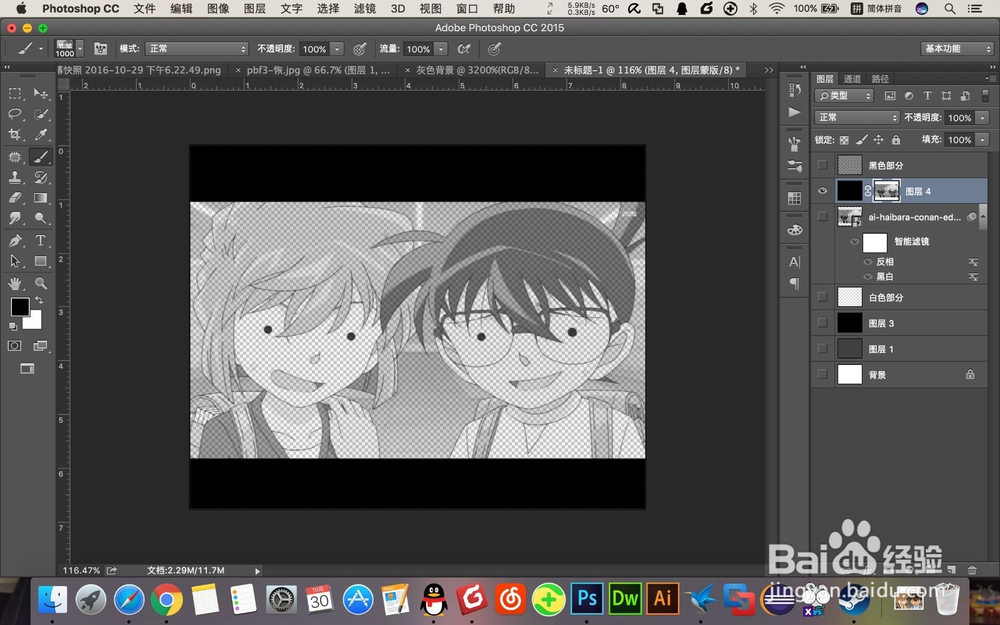Hide the 智能滤镜 smart filters

[x=855, y=242]
